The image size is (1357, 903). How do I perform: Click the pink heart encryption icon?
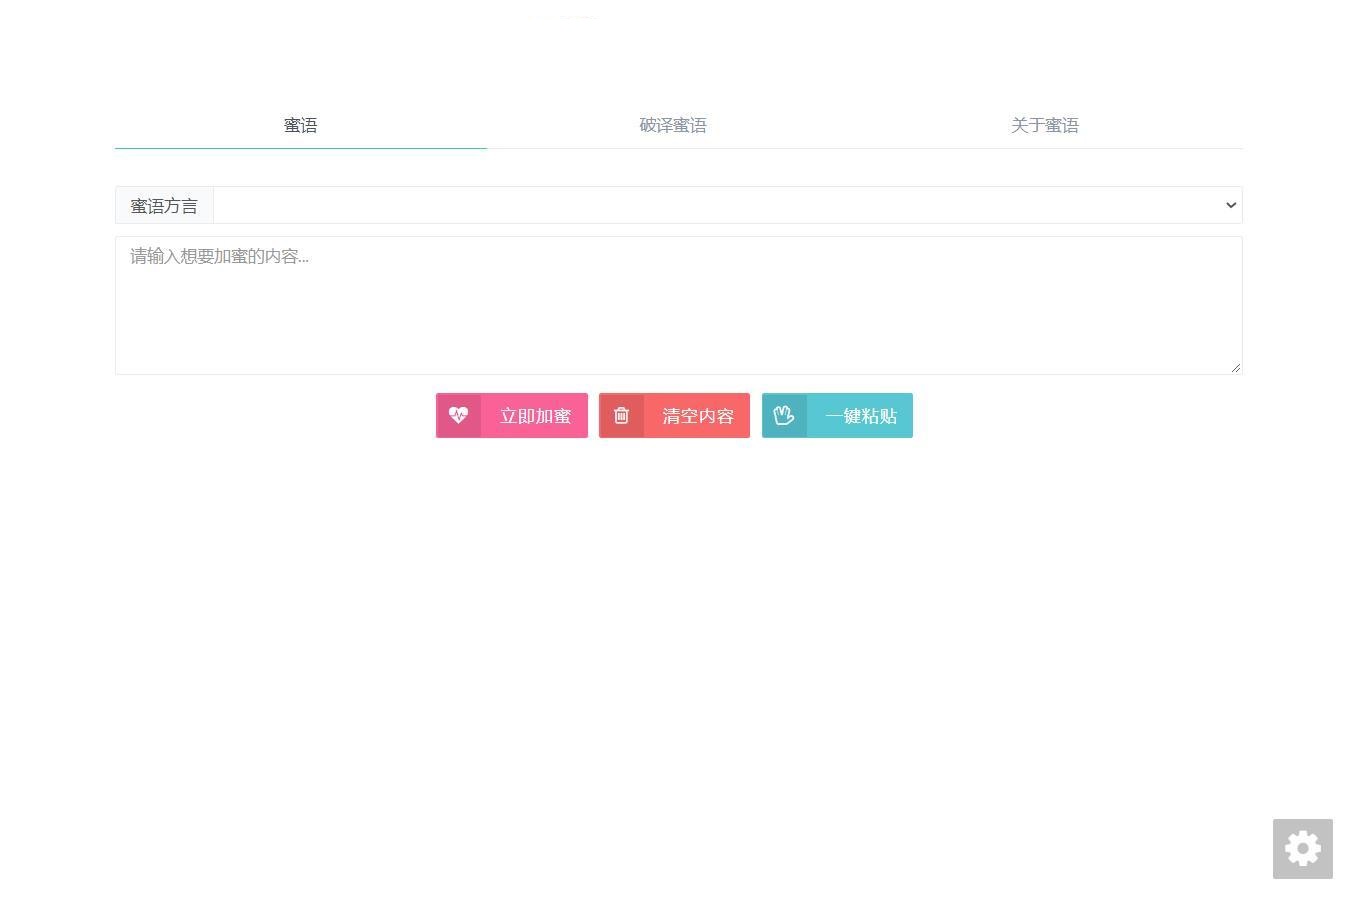[459, 415]
